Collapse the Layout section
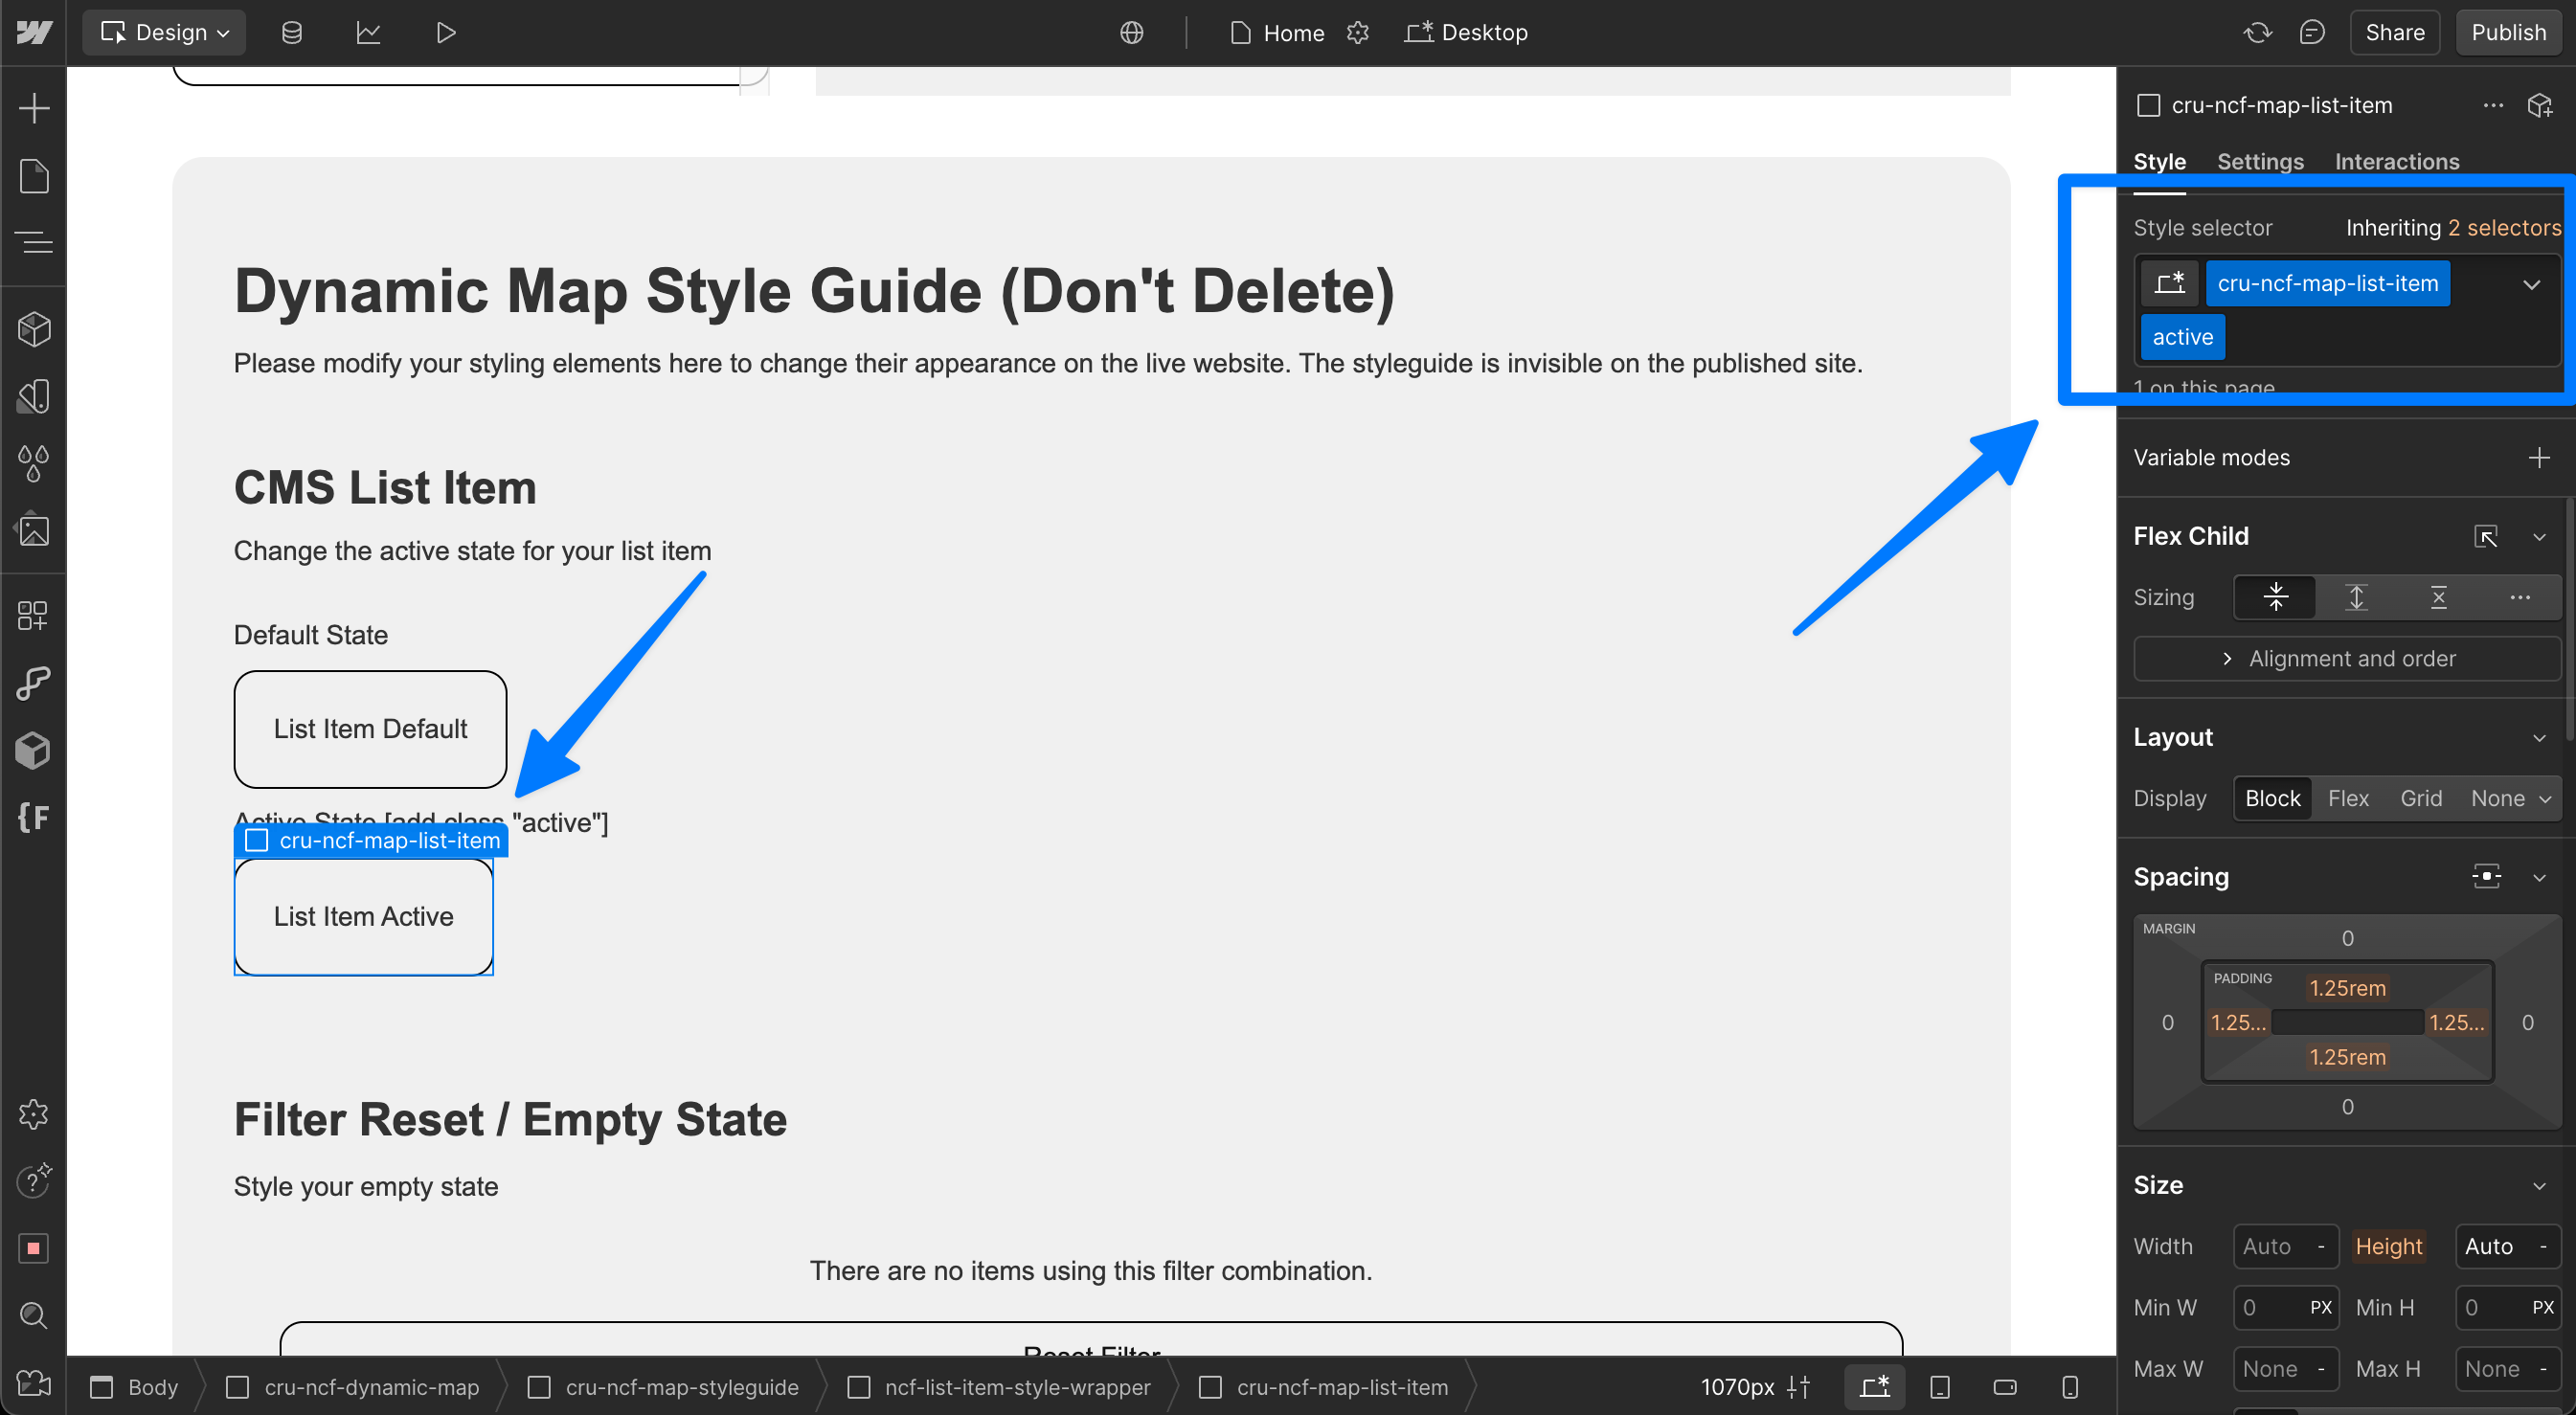 (2539, 738)
